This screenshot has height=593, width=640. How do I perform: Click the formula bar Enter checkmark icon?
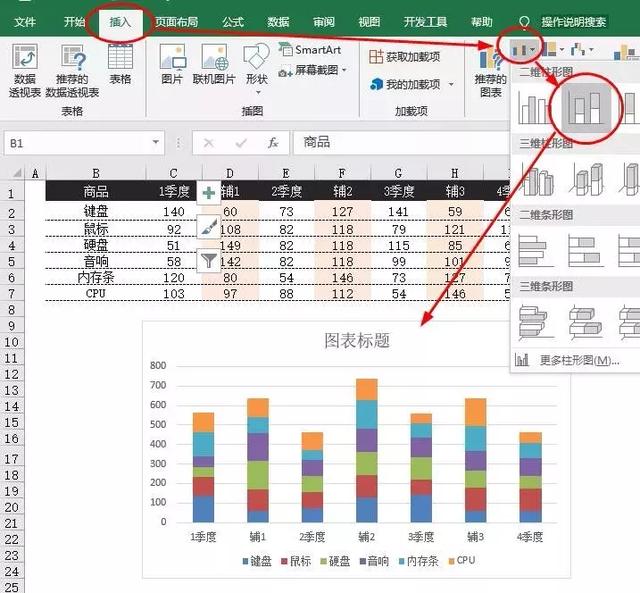coord(241,143)
